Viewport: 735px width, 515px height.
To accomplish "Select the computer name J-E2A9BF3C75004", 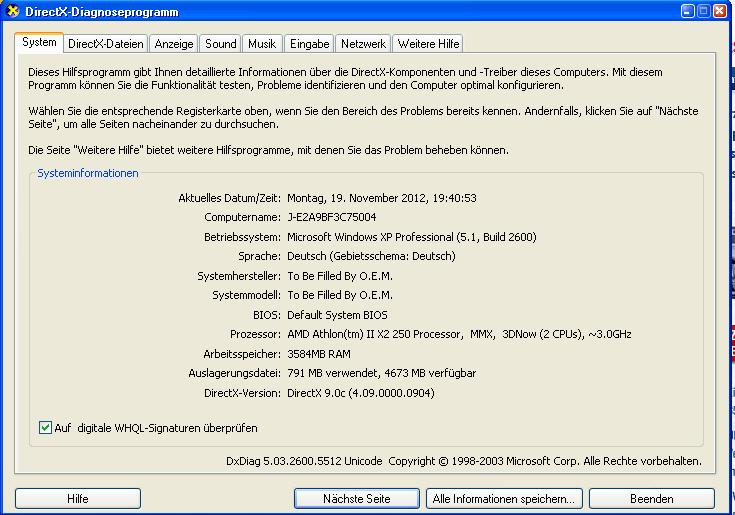I will click(331, 217).
